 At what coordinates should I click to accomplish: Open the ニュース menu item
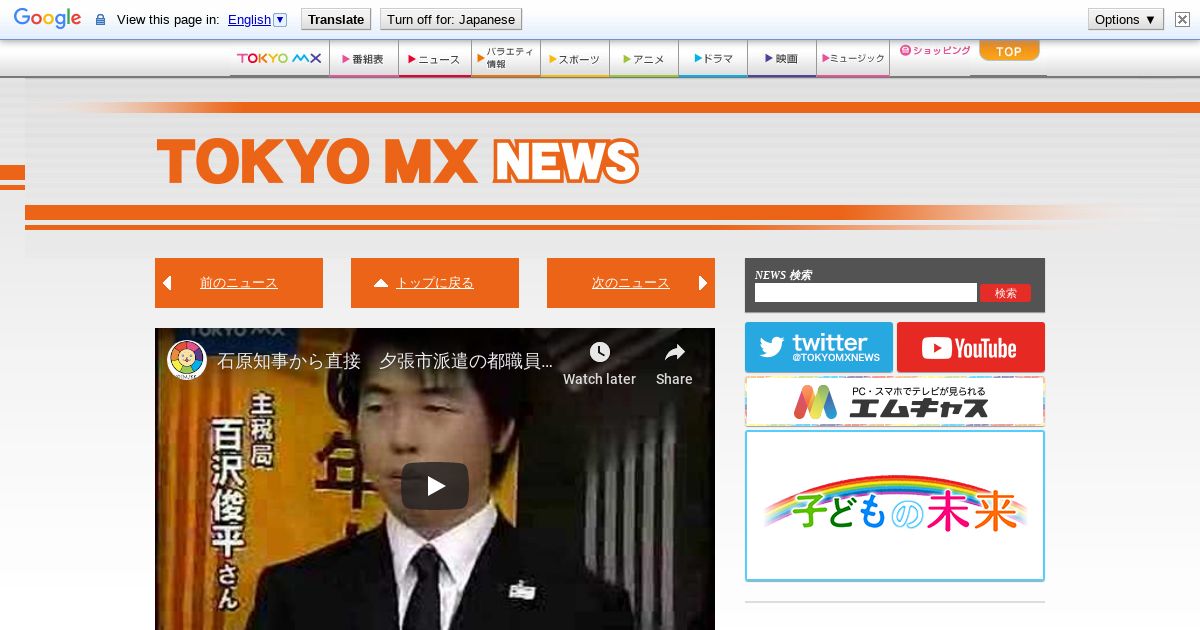pyautogui.click(x=434, y=59)
